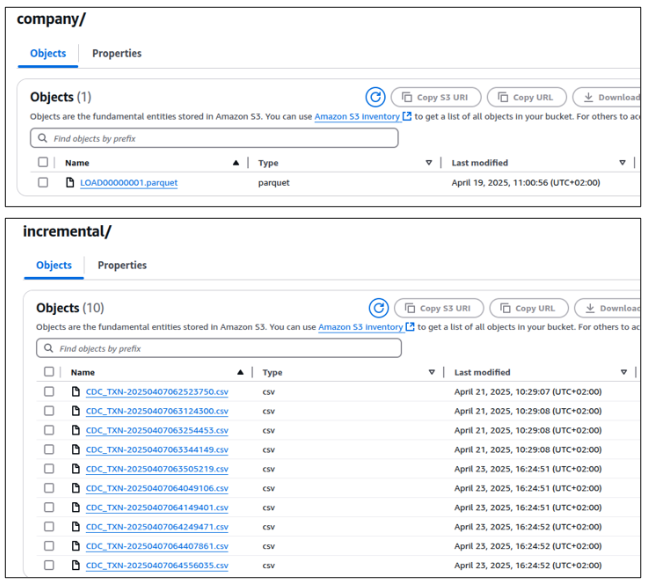Focus the incremental/ Find objects by prefix field
The image size is (648, 584).
219,348
